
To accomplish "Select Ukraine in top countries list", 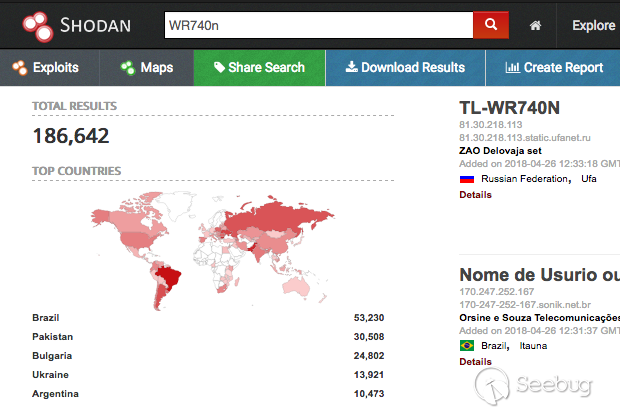I will click(x=50, y=375).
